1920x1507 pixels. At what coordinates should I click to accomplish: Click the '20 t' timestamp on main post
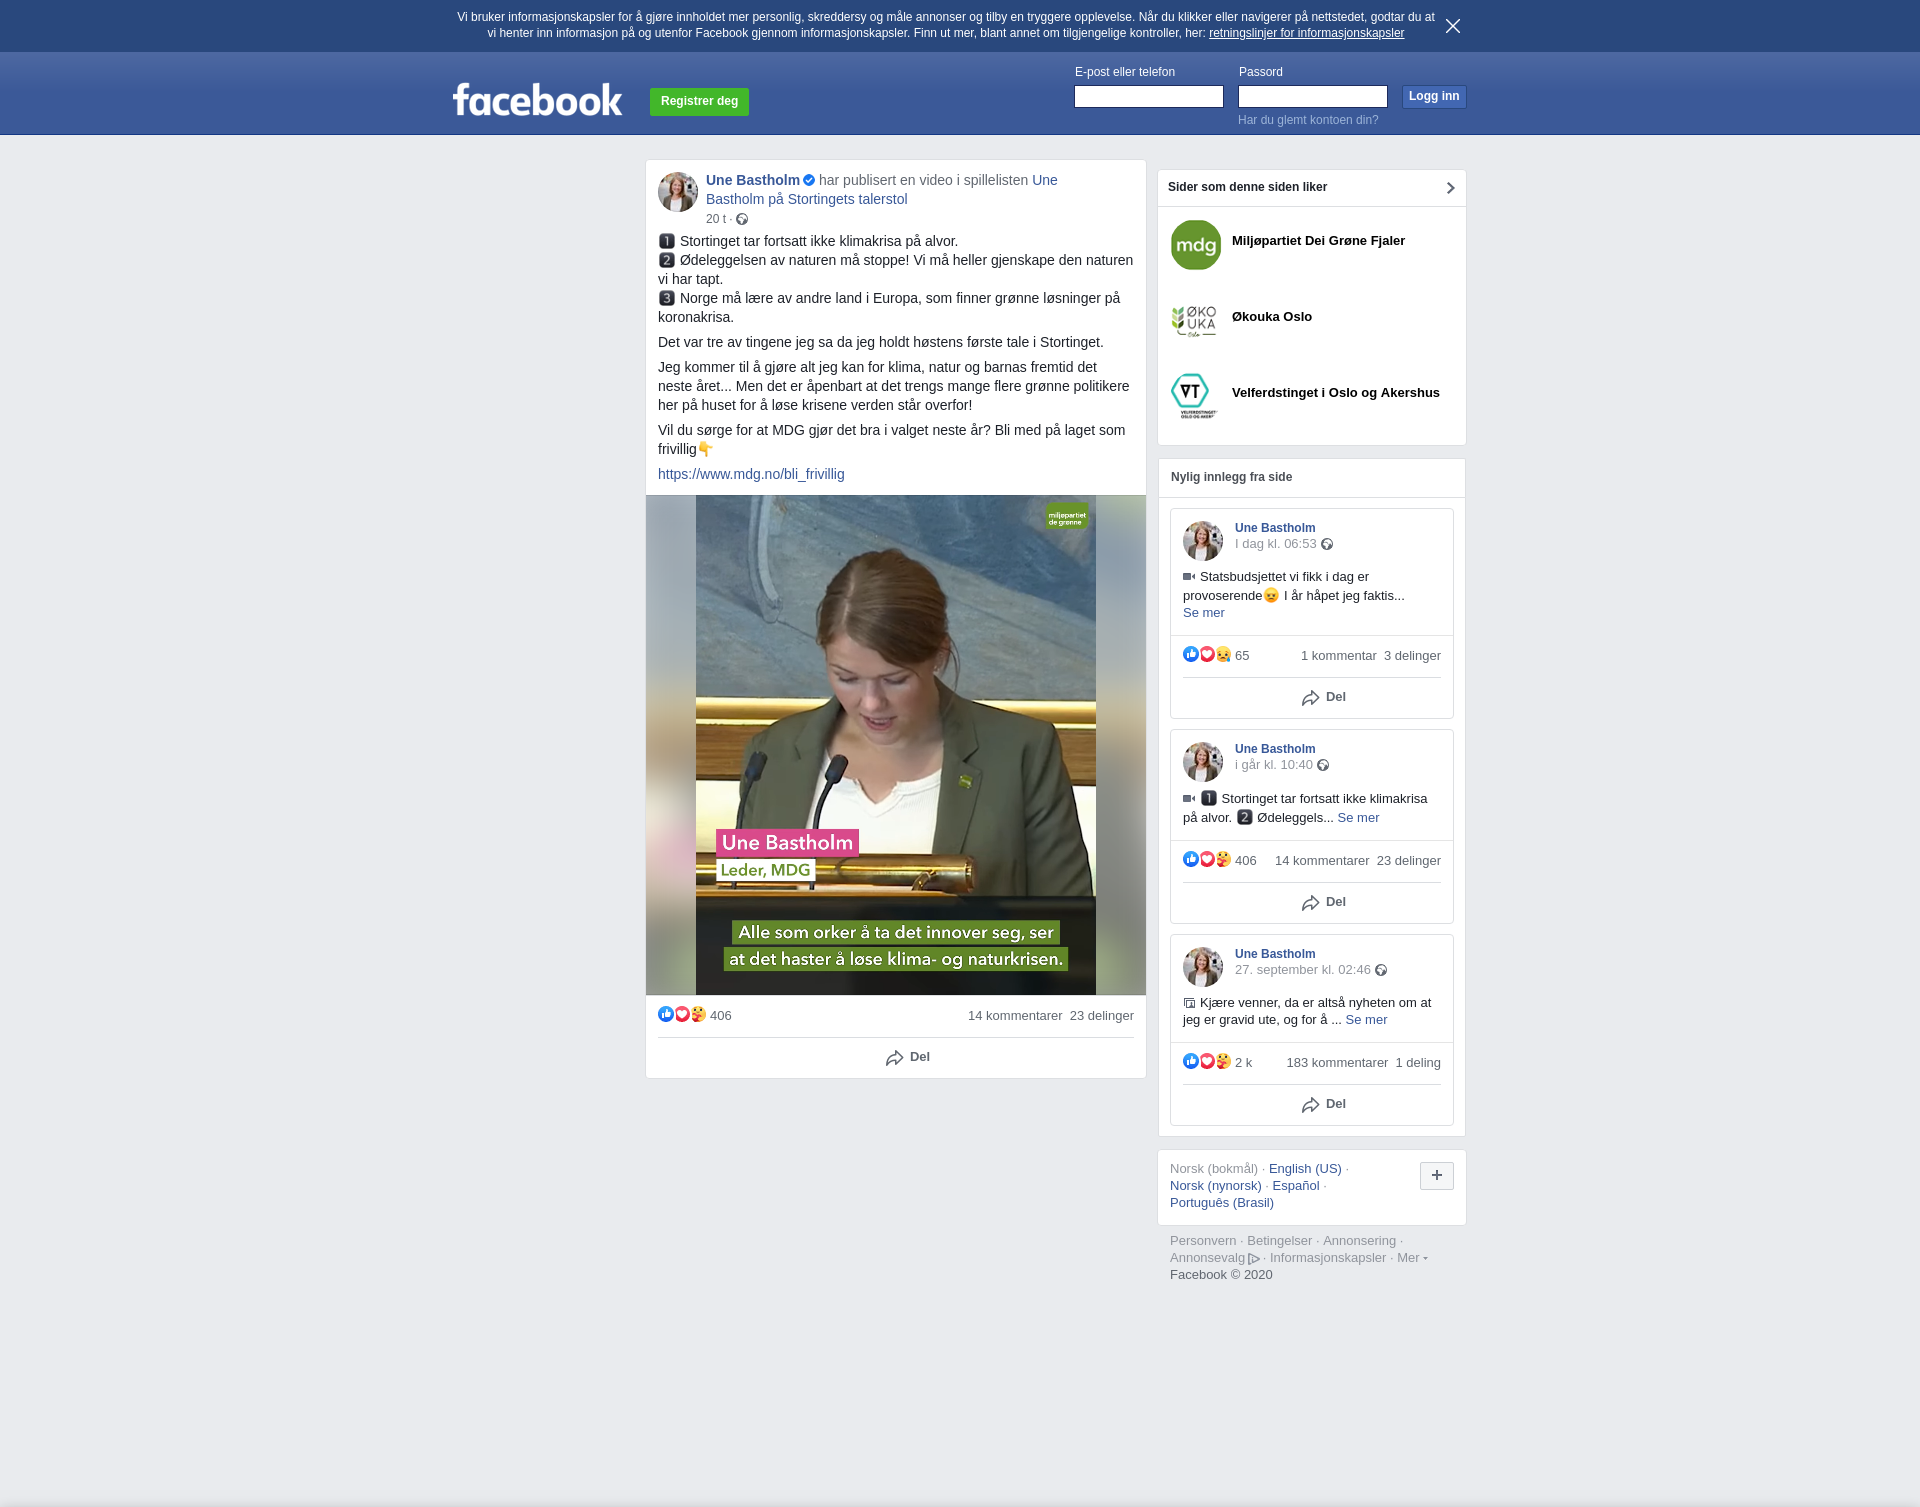click(716, 219)
